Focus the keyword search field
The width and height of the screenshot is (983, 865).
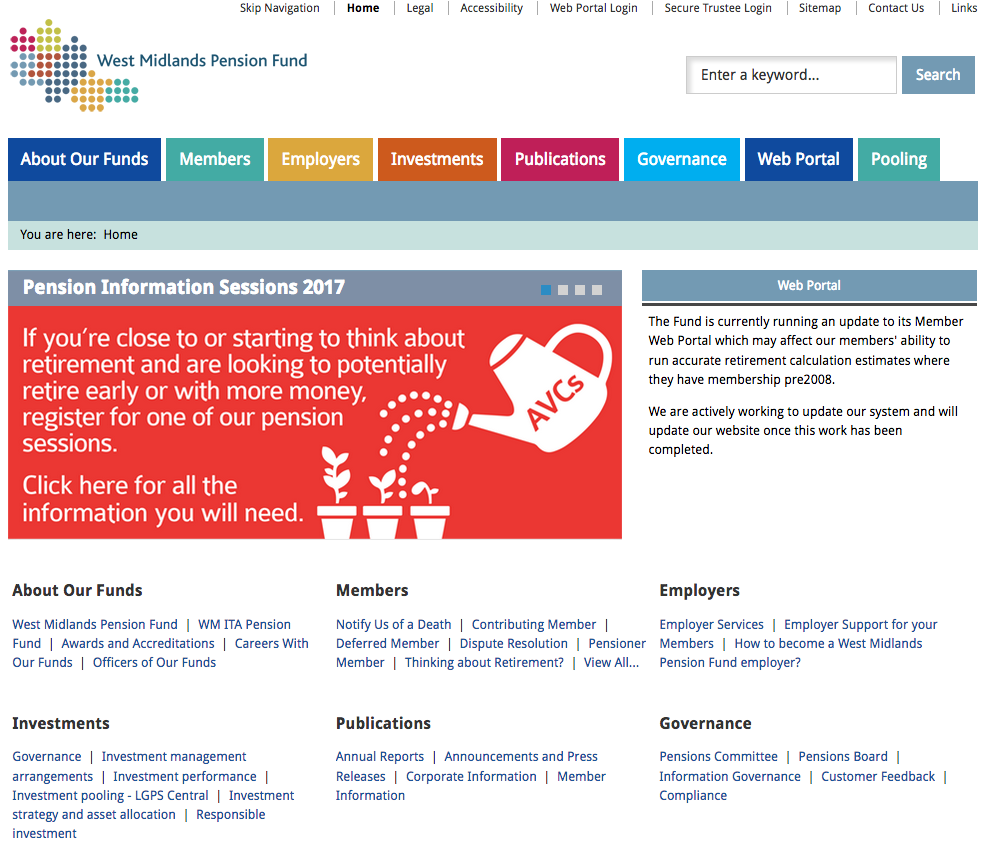790,75
